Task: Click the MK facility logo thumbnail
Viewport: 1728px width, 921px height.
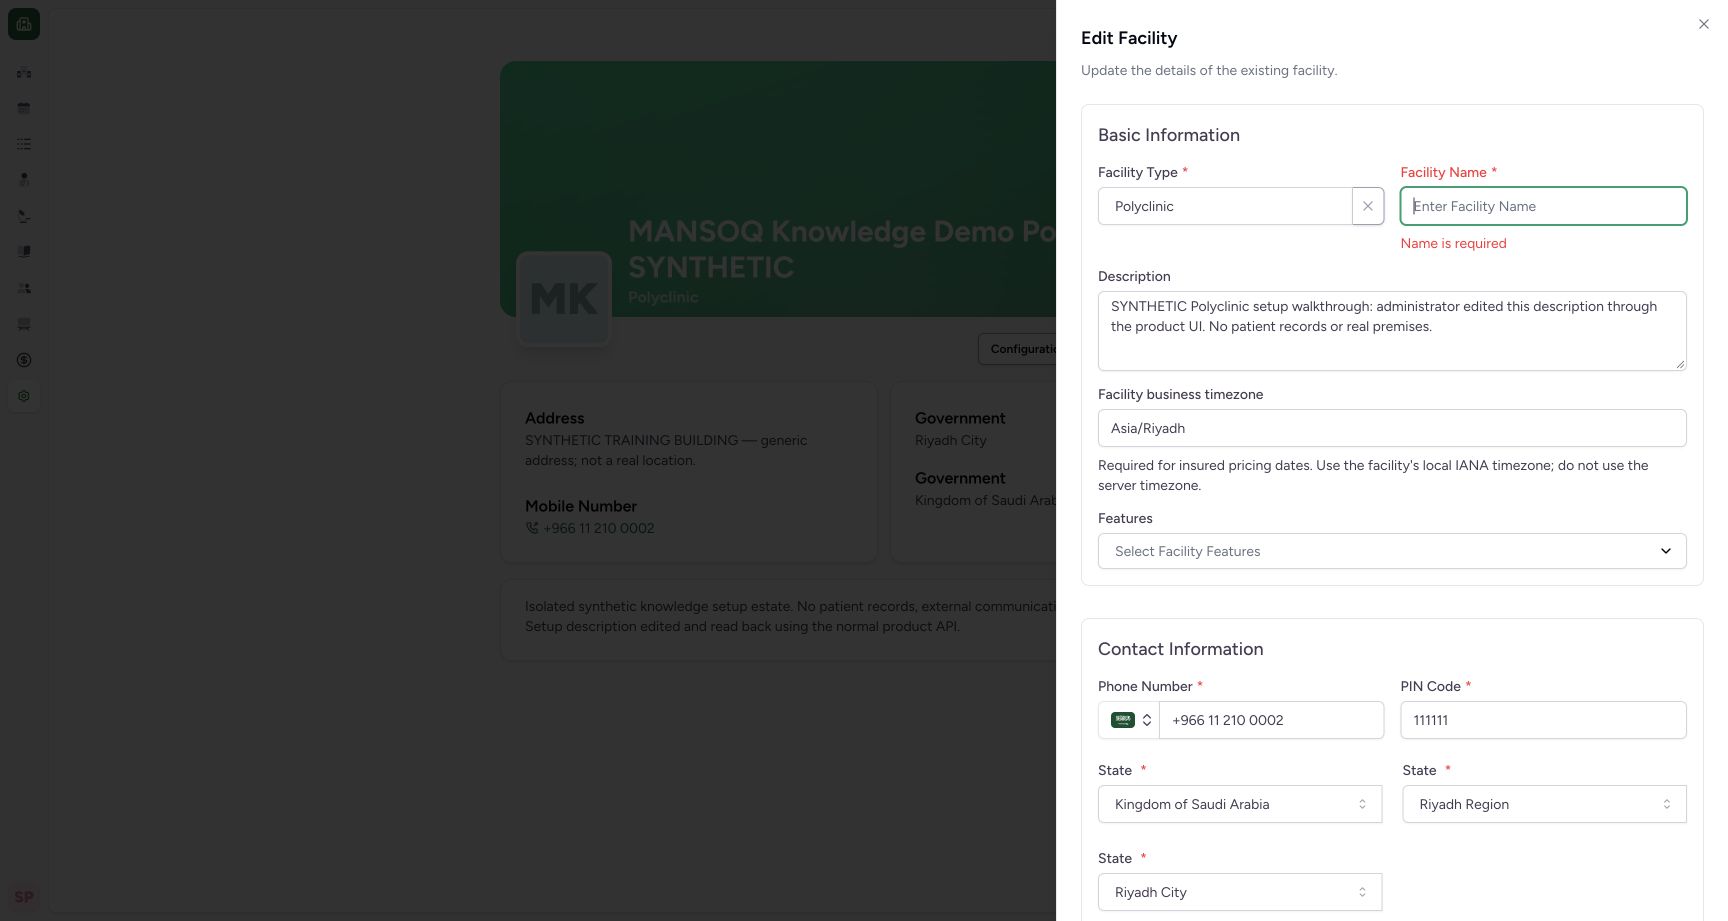Action: [564, 298]
